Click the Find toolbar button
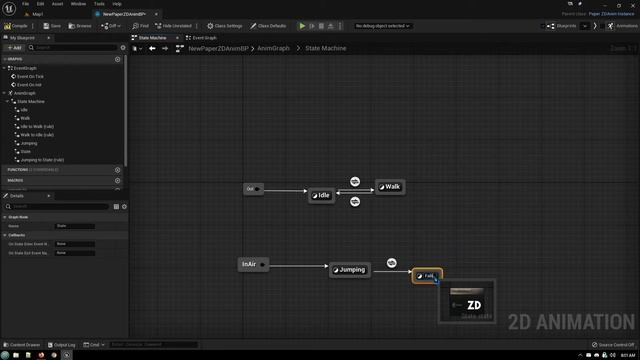The image size is (640, 360). 140,26
